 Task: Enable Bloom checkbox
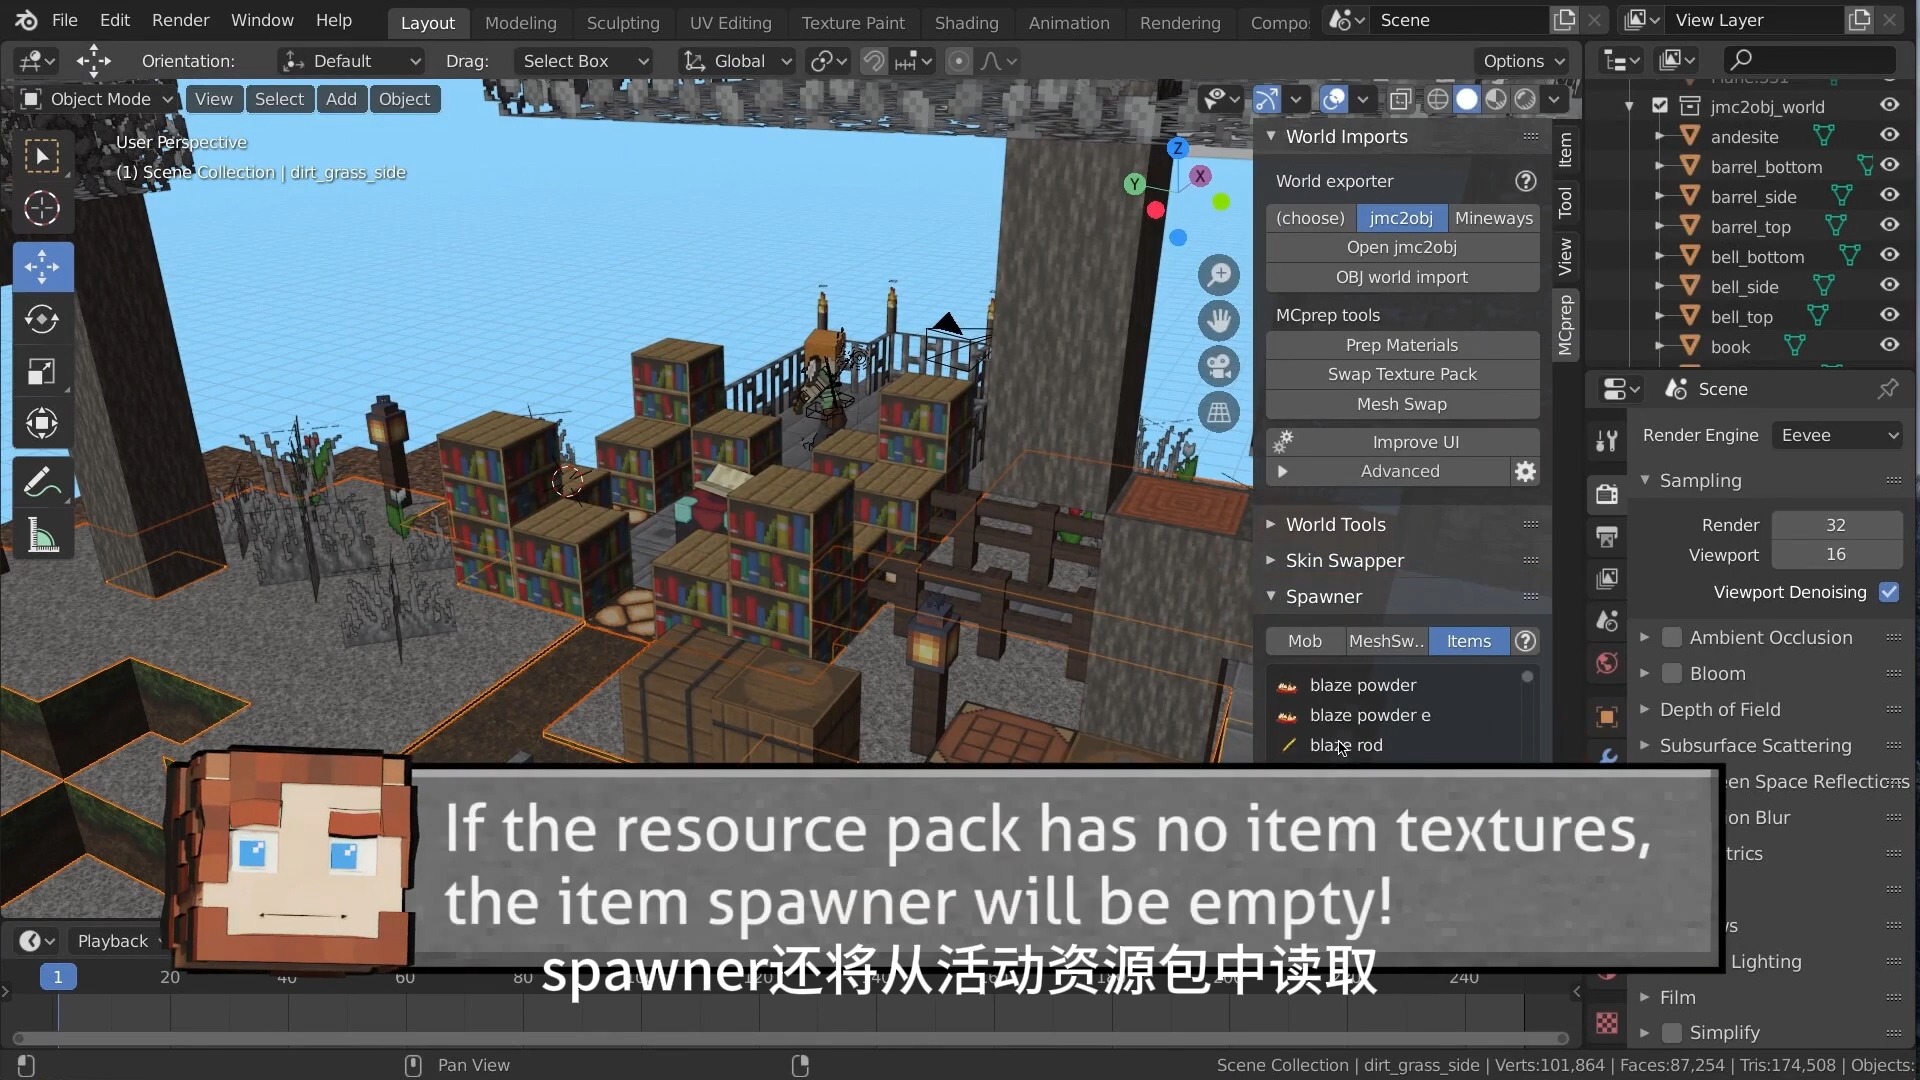pyautogui.click(x=1671, y=673)
